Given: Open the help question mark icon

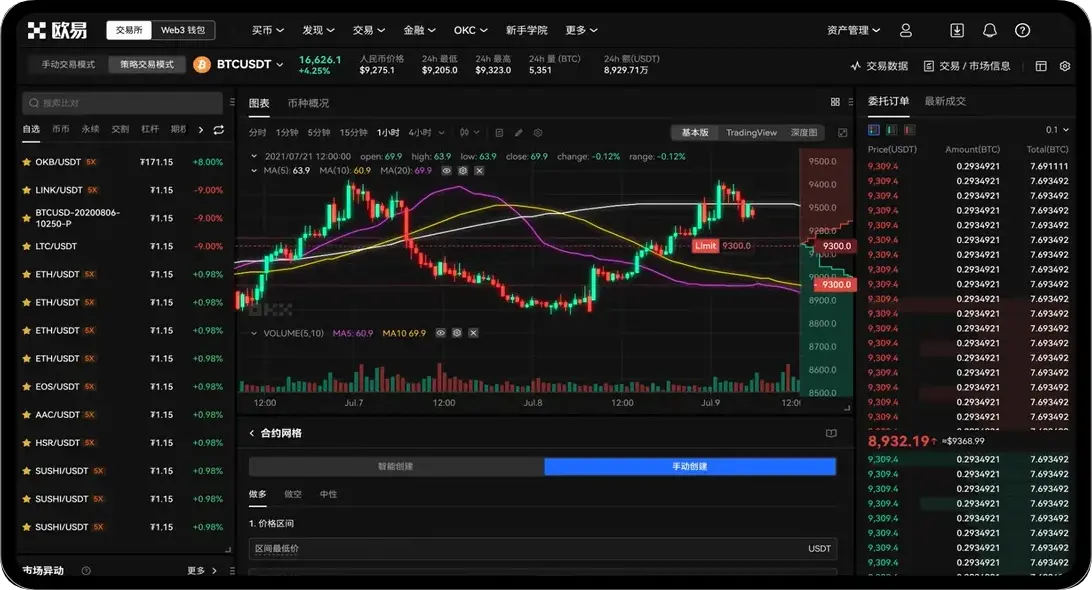Looking at the screenshot, I should click(x=1022, y=30).
